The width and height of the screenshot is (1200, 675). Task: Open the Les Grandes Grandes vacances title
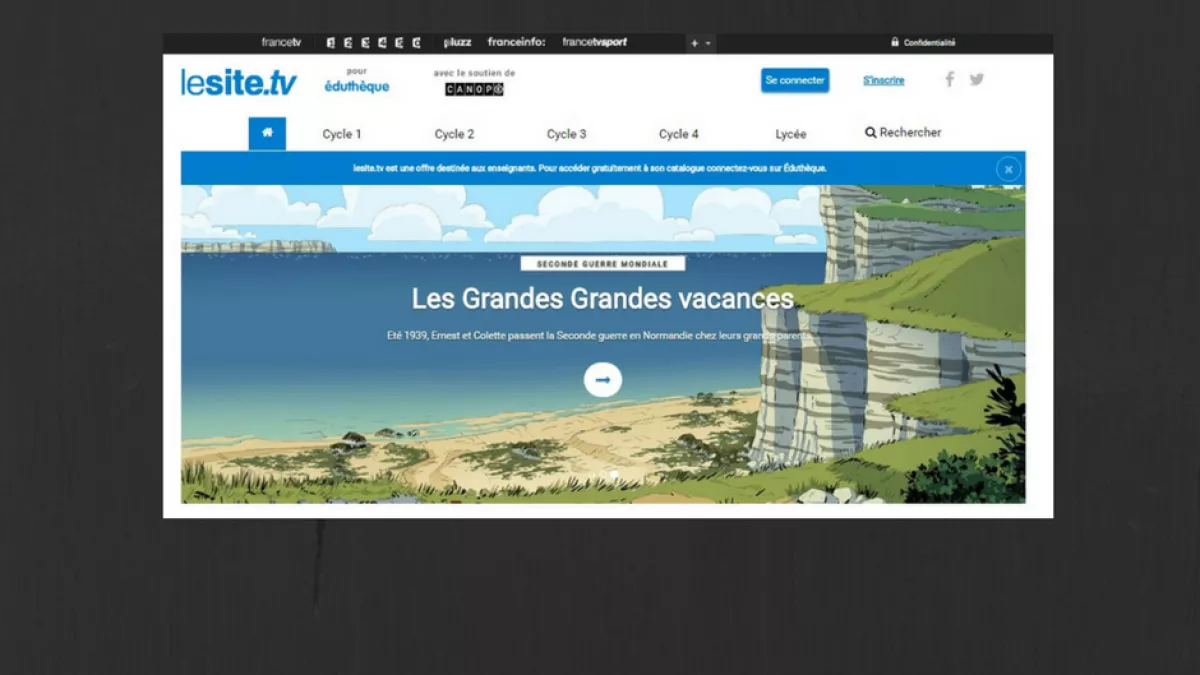603,298
